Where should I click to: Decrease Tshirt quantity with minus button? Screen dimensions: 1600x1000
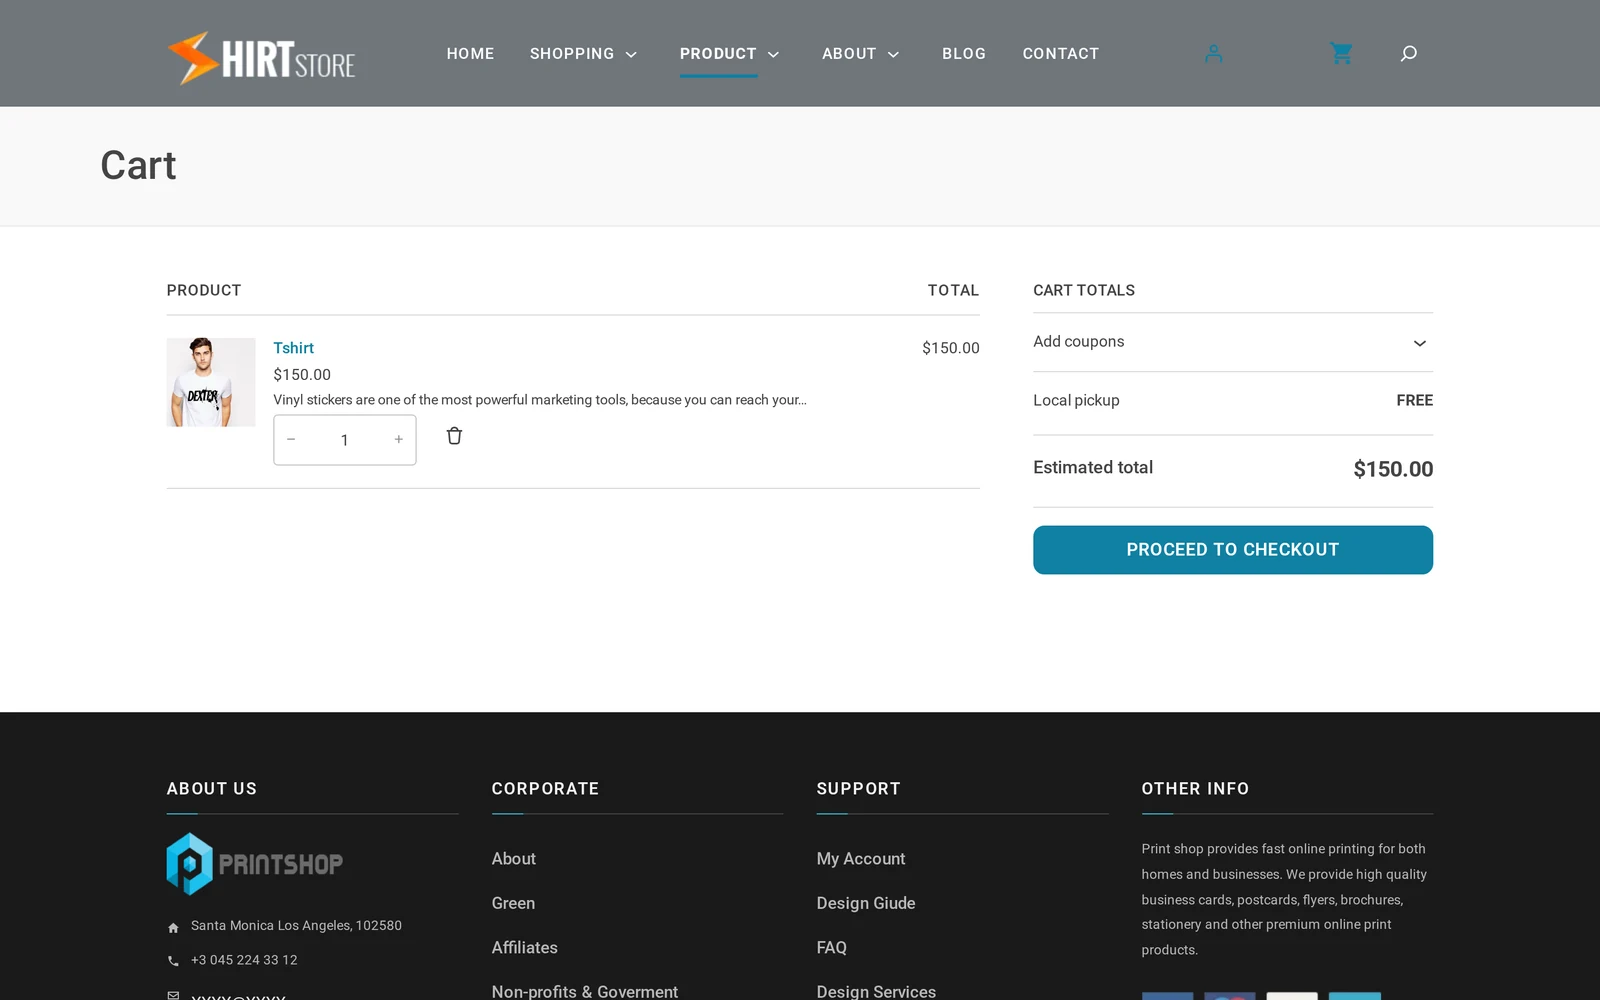(291, 439)
